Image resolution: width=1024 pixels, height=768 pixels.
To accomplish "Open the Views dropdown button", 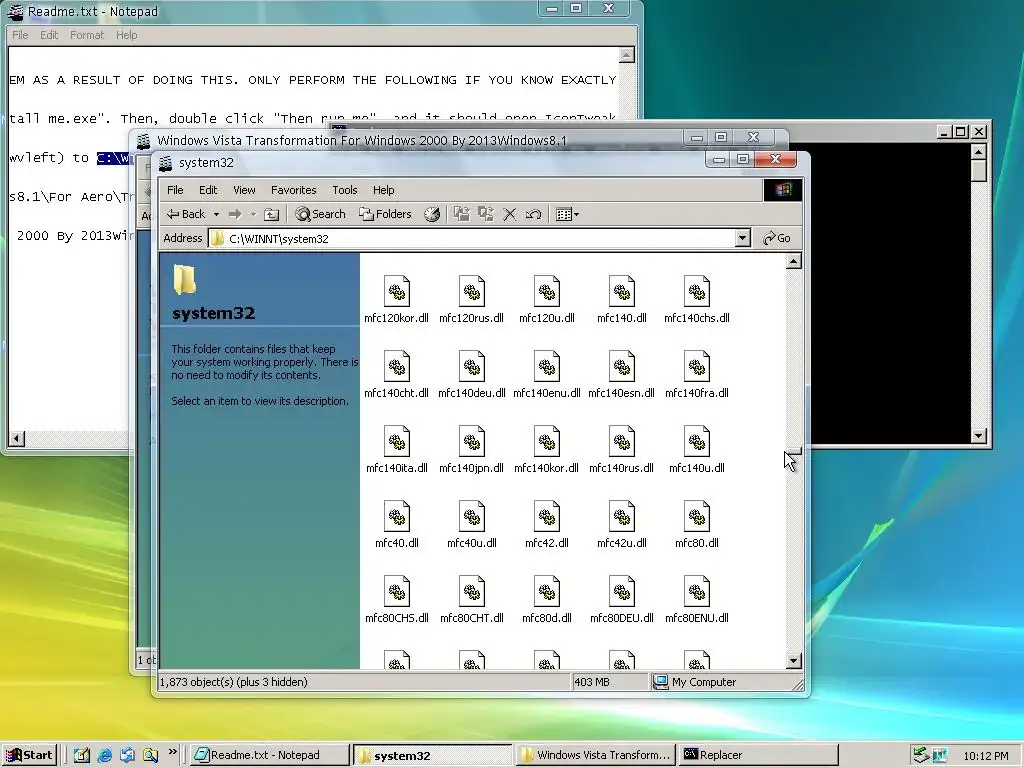I will coord(567,214).
